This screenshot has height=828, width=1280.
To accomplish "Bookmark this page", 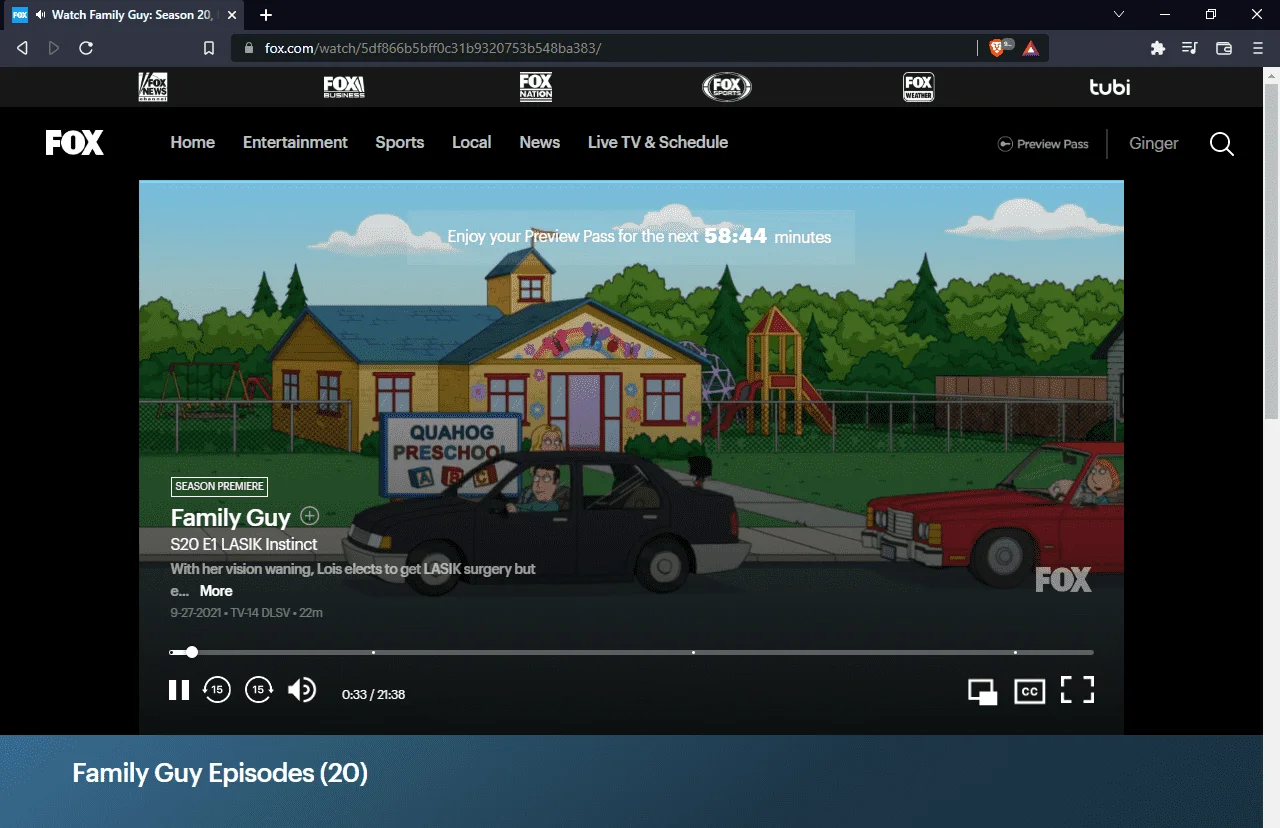I will coord(209,48).
